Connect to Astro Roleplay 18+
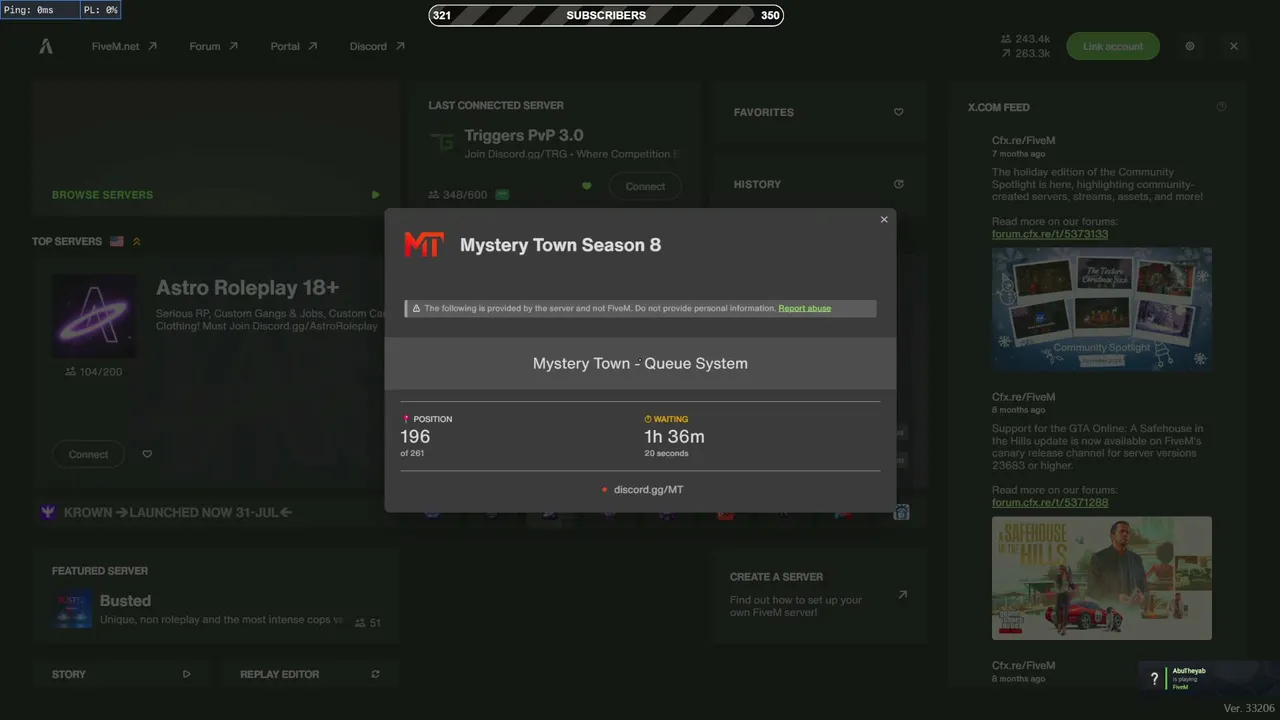The width and height of the screenshot is (1280, 720). [88, 454]
